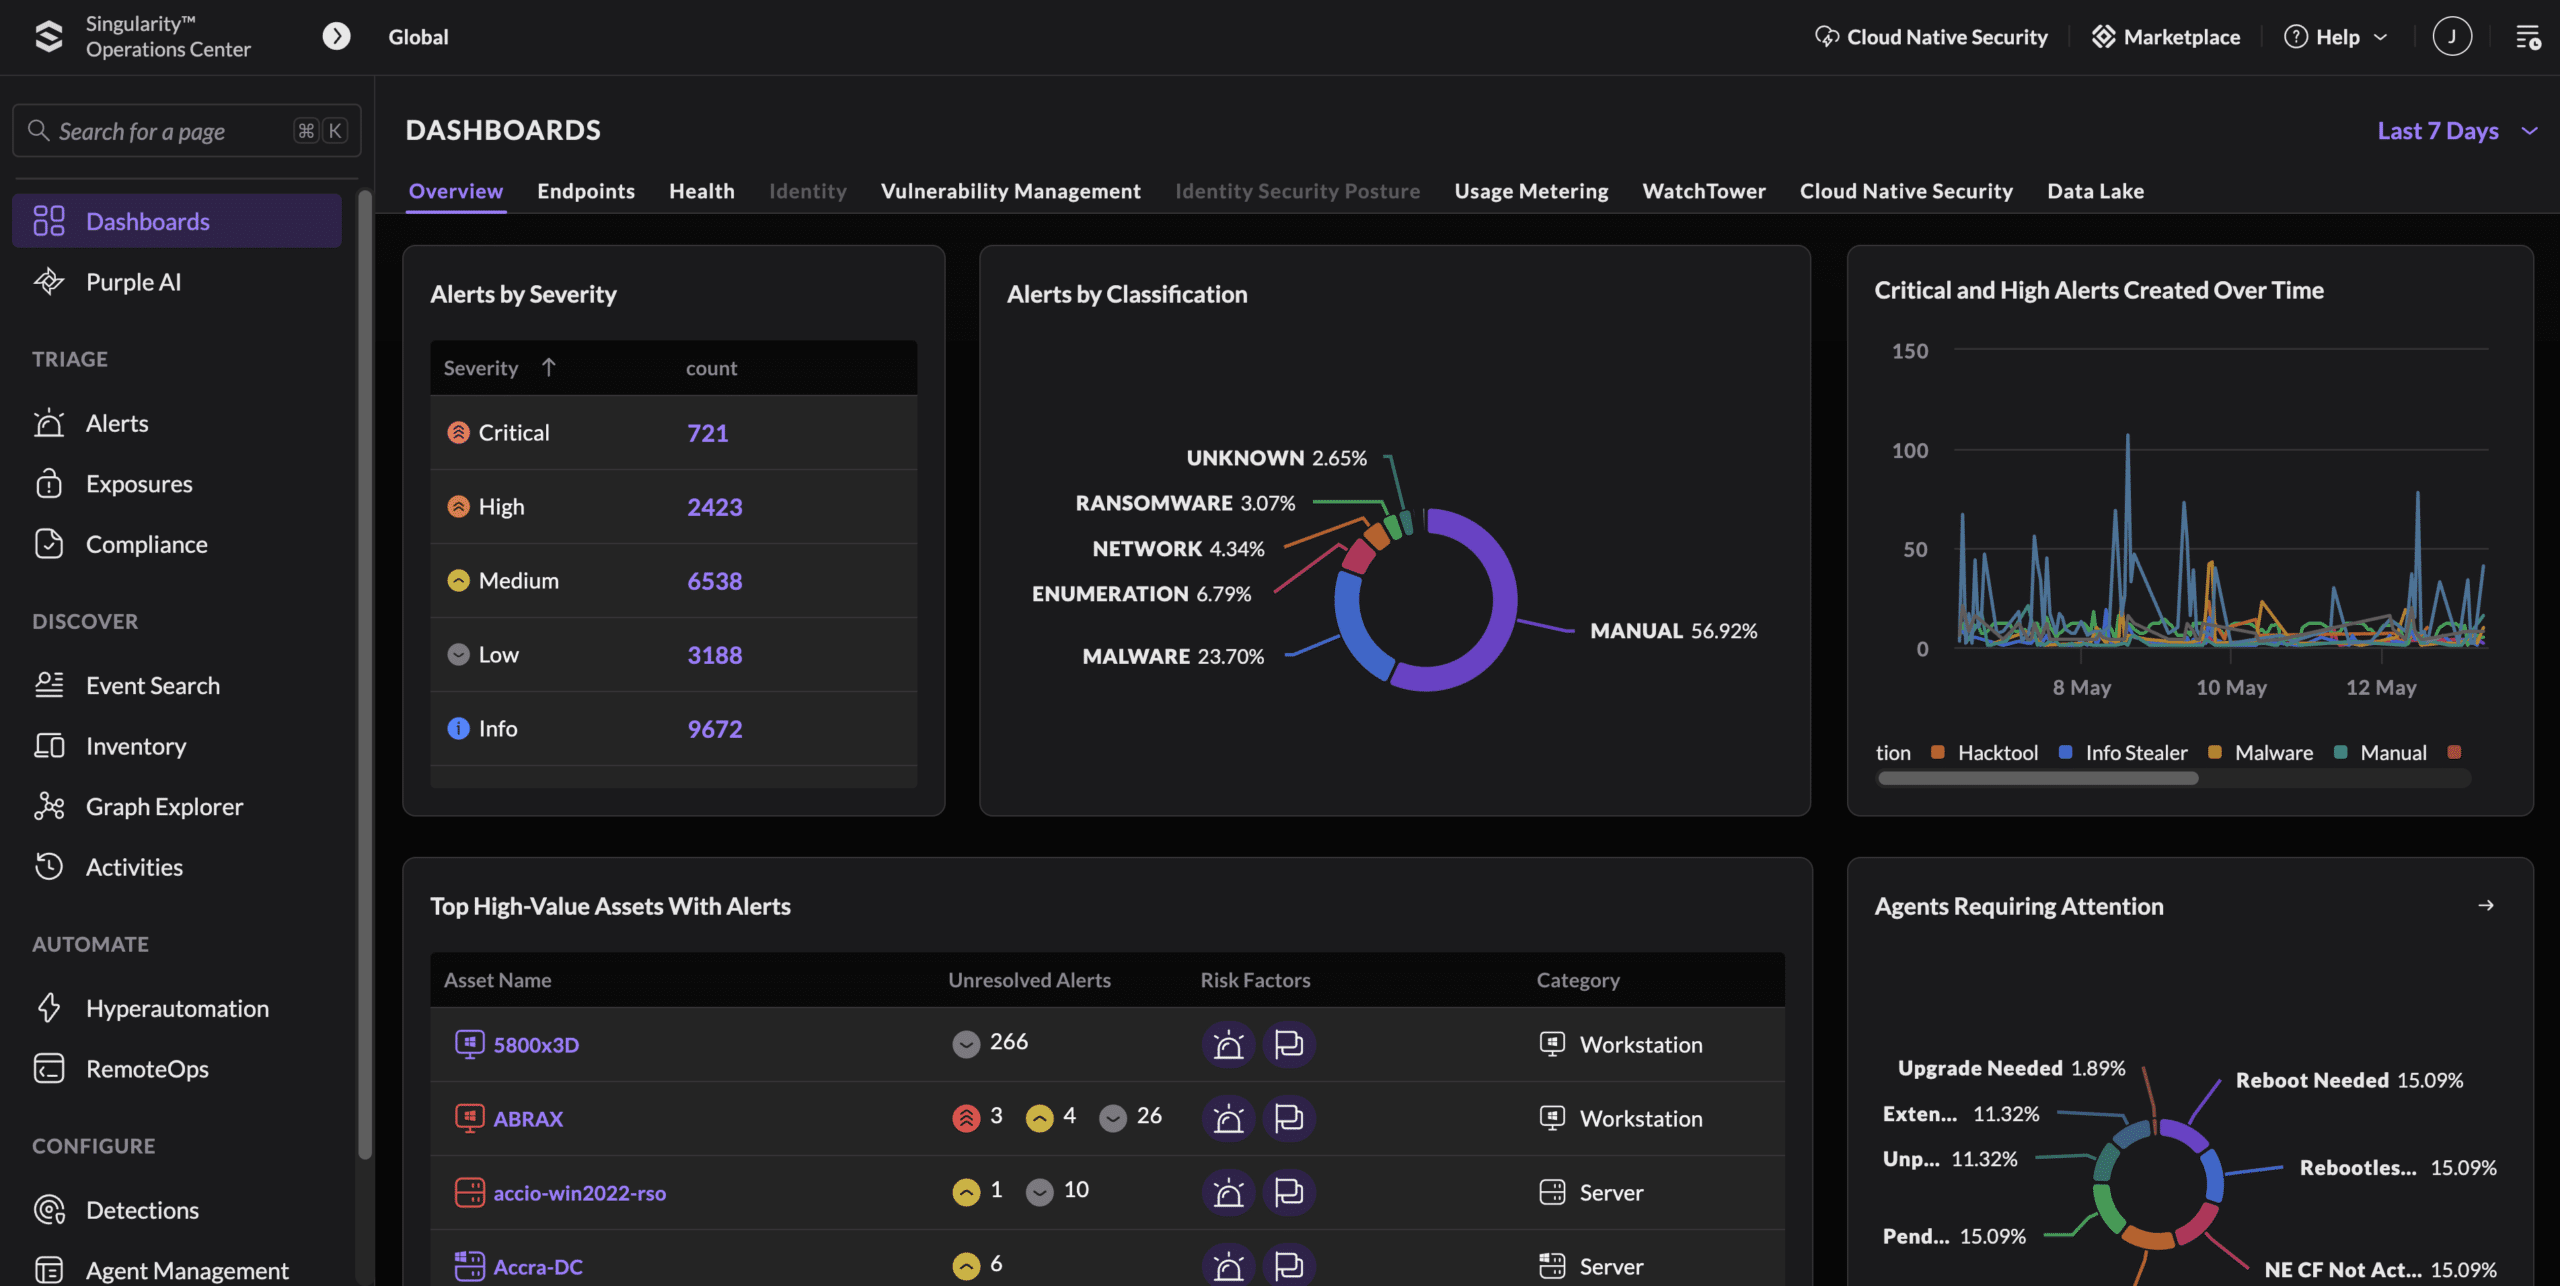Open the Alerts page icon in the sidebar
2560x1286 pixels.
48,423
